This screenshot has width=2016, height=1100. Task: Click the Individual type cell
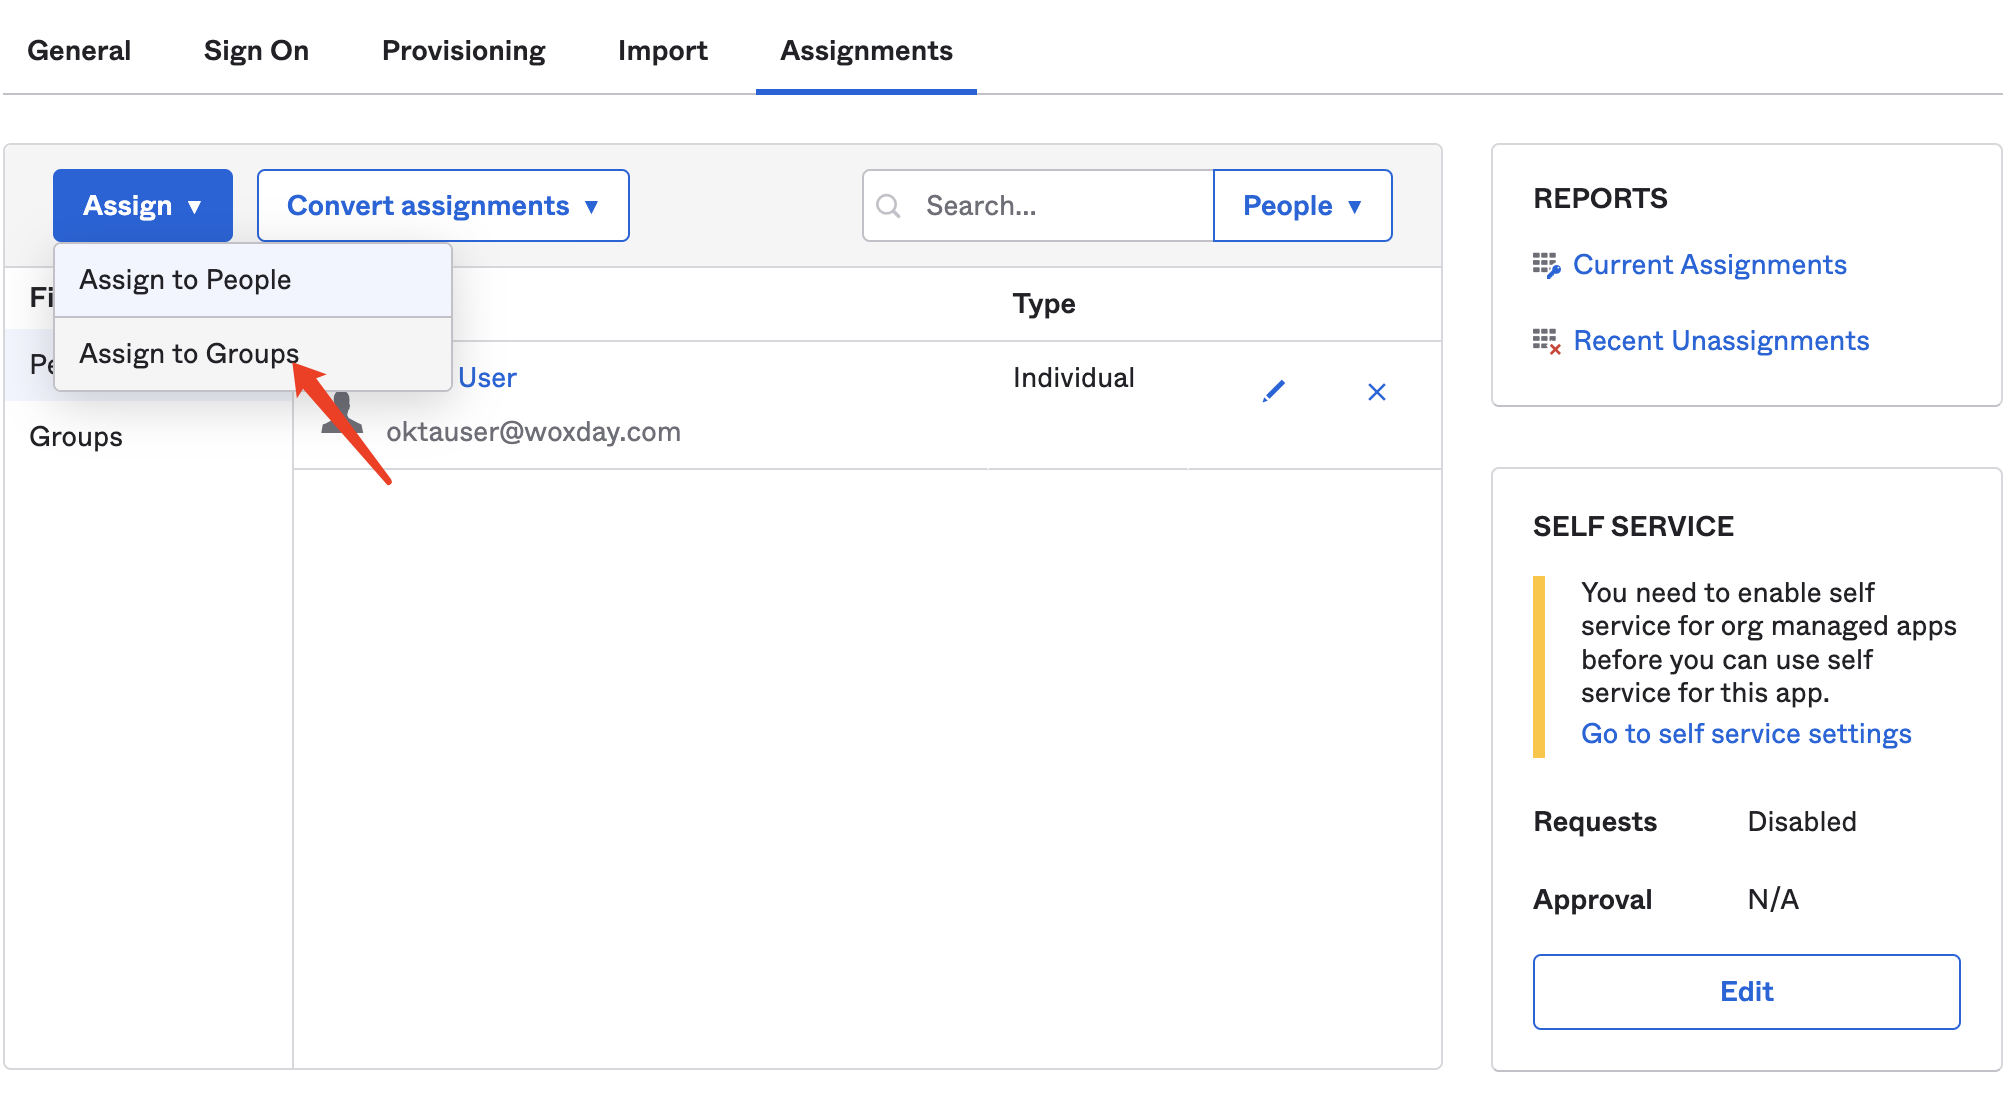[1073, 378]
